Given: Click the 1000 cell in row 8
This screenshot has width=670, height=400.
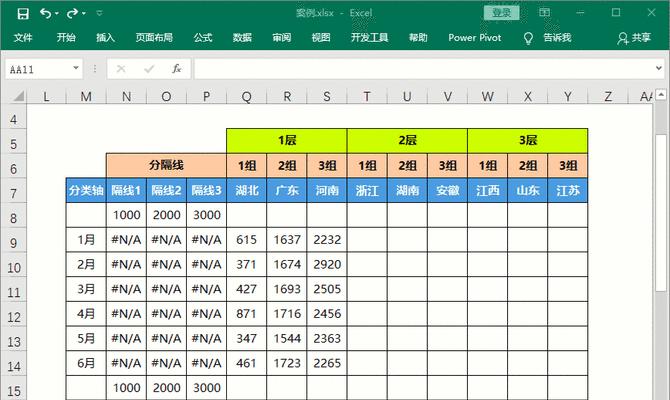Looking at the screenshot, I should click(126, 215).
